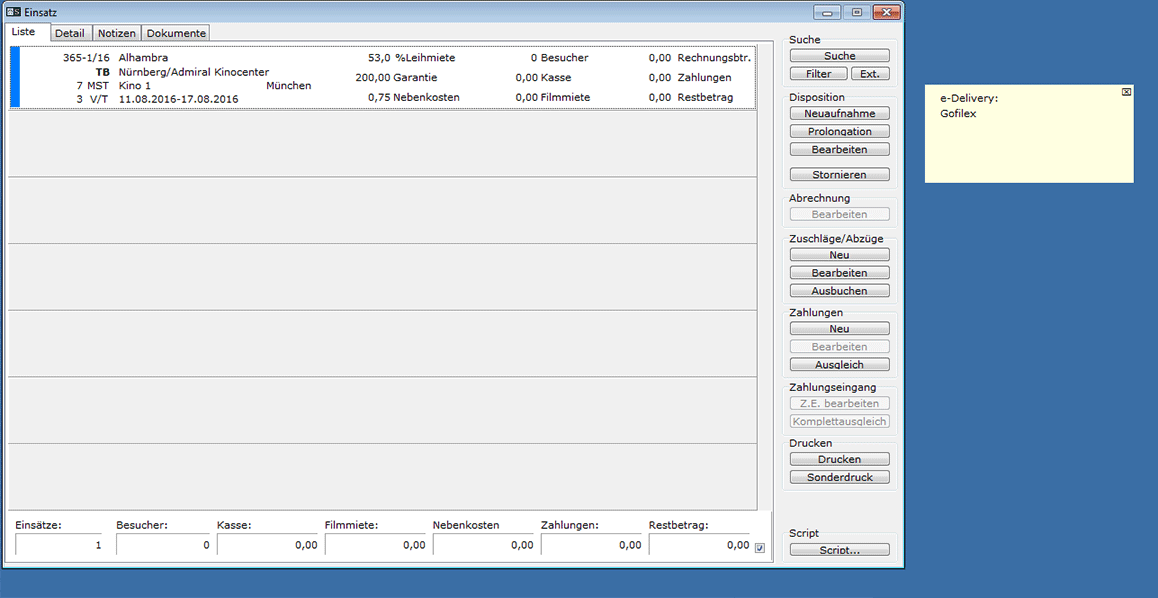Close the e-Delivery yellow note
Image resolution: width=1158 pixels, height=598 pixels.
click(1126, 92)
